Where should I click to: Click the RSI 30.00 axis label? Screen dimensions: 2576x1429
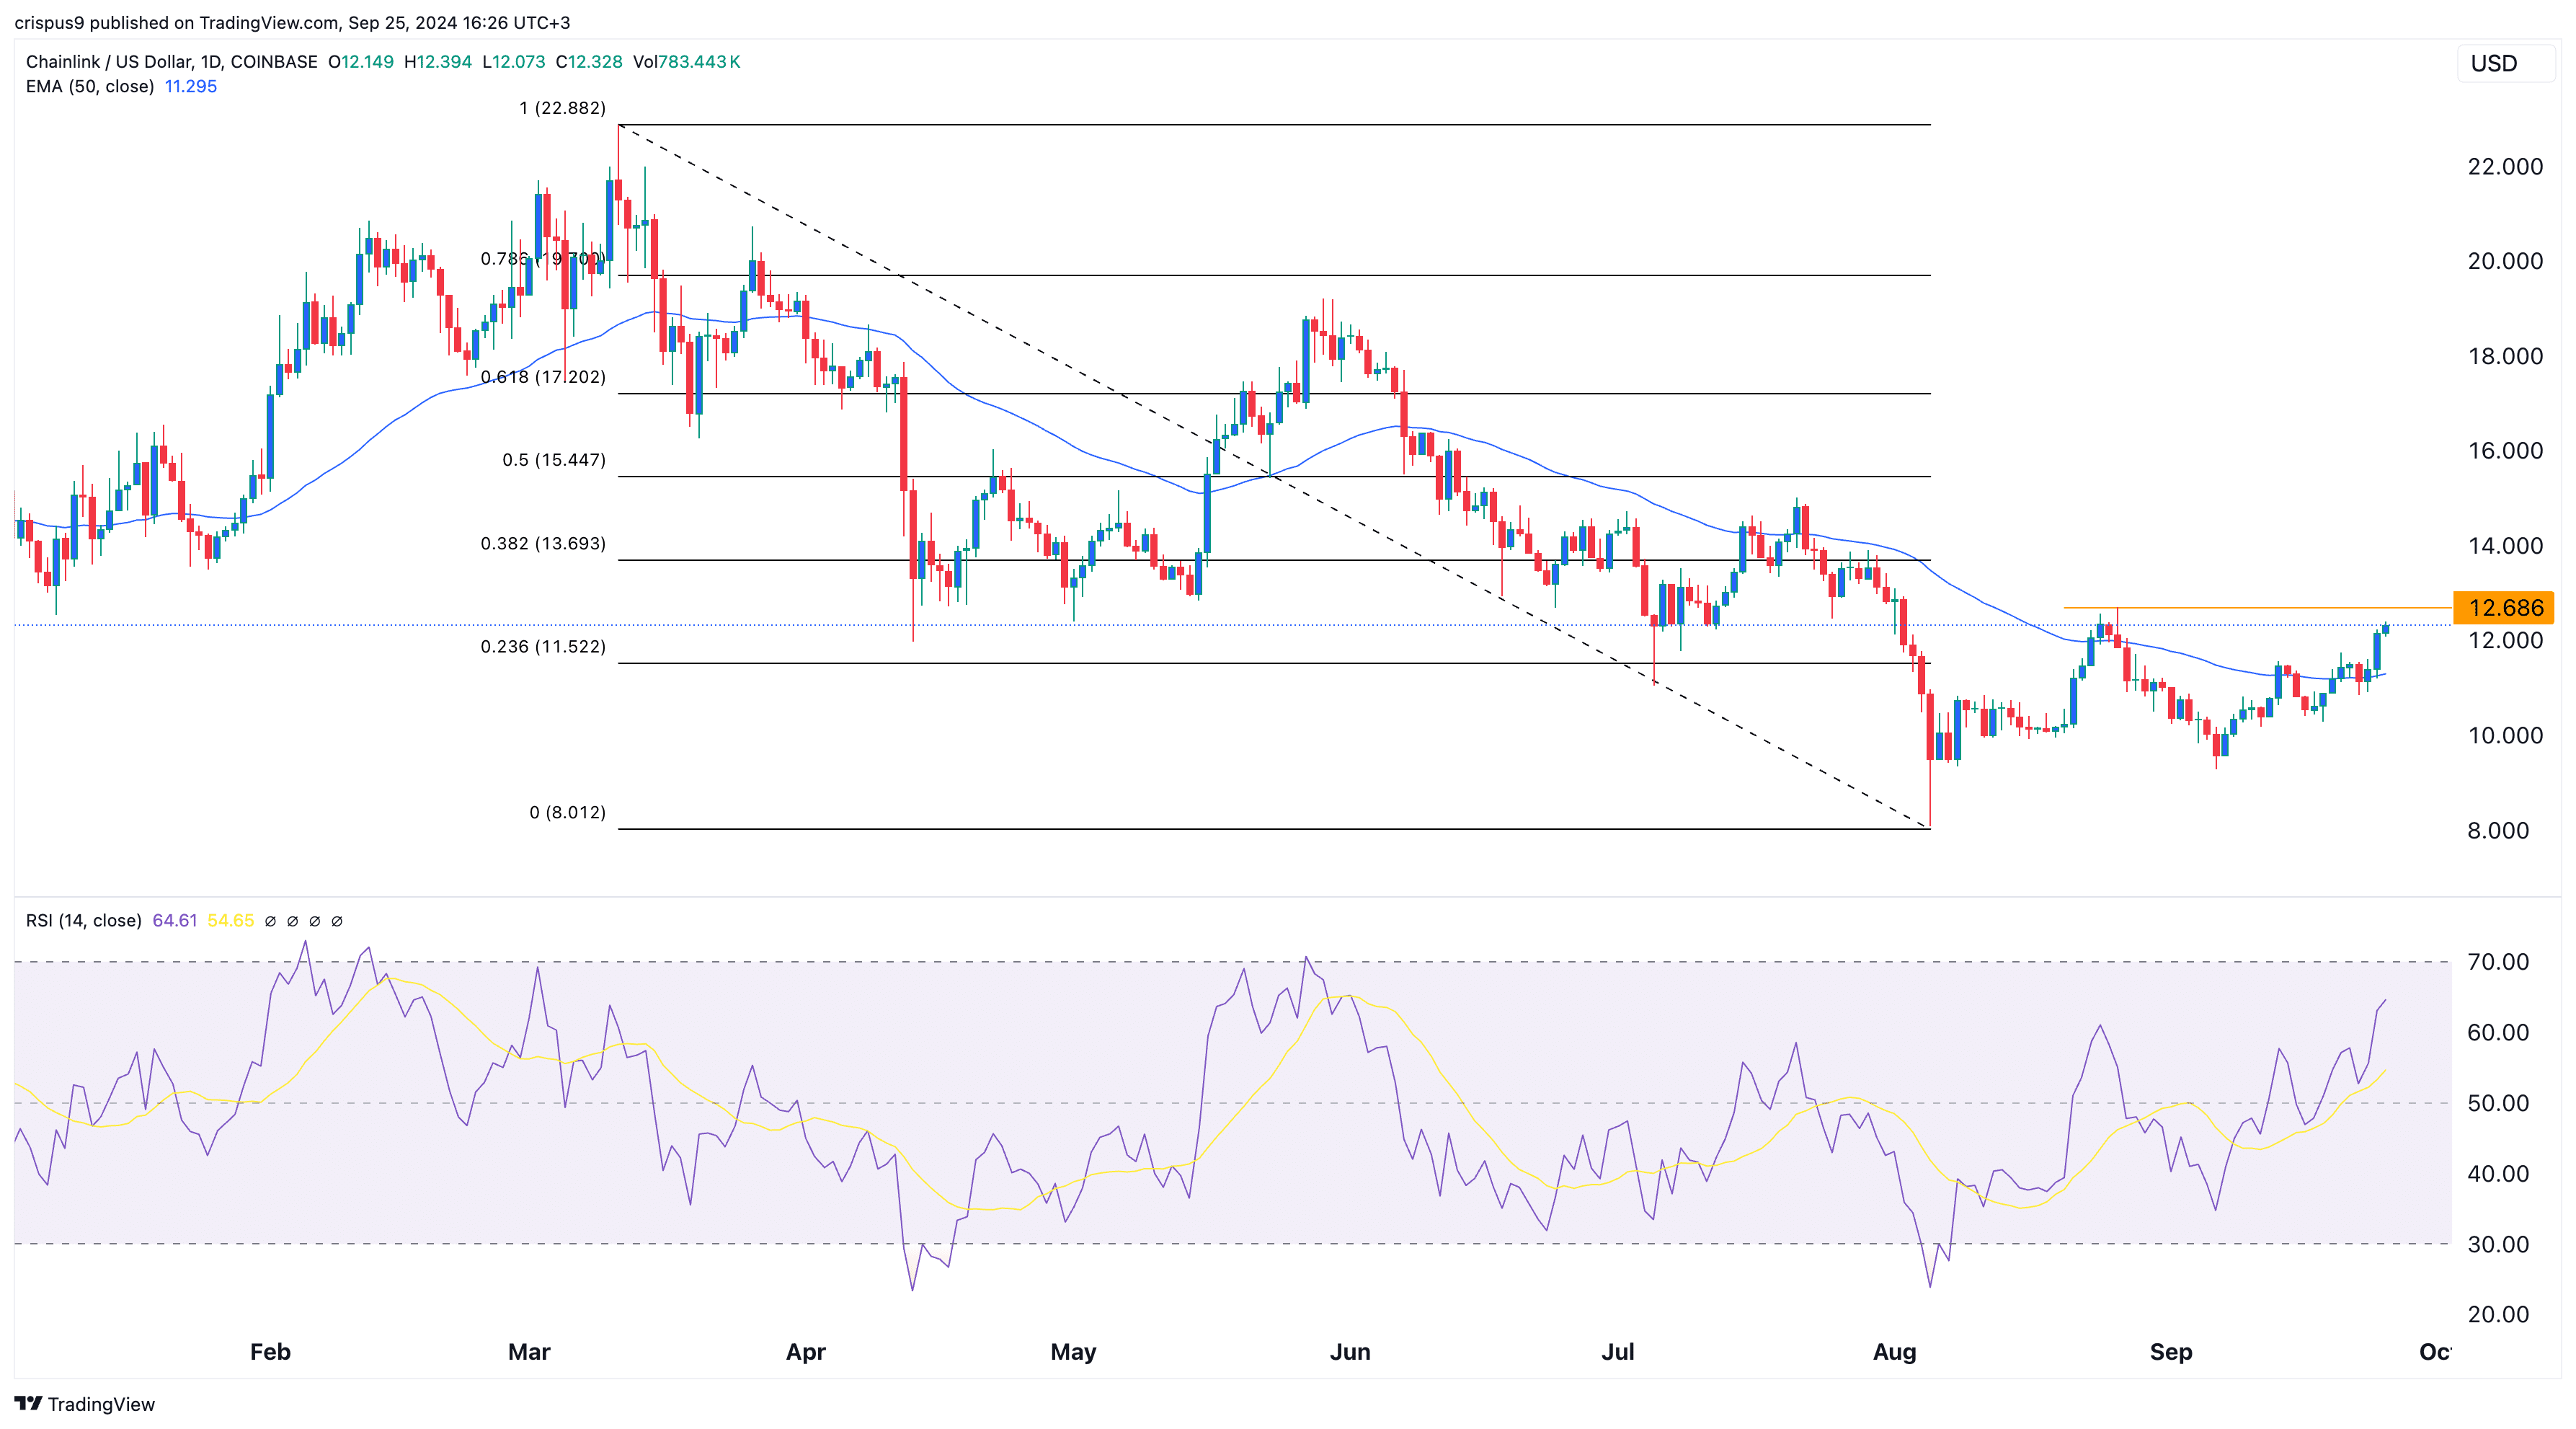click(2498, 1244)
